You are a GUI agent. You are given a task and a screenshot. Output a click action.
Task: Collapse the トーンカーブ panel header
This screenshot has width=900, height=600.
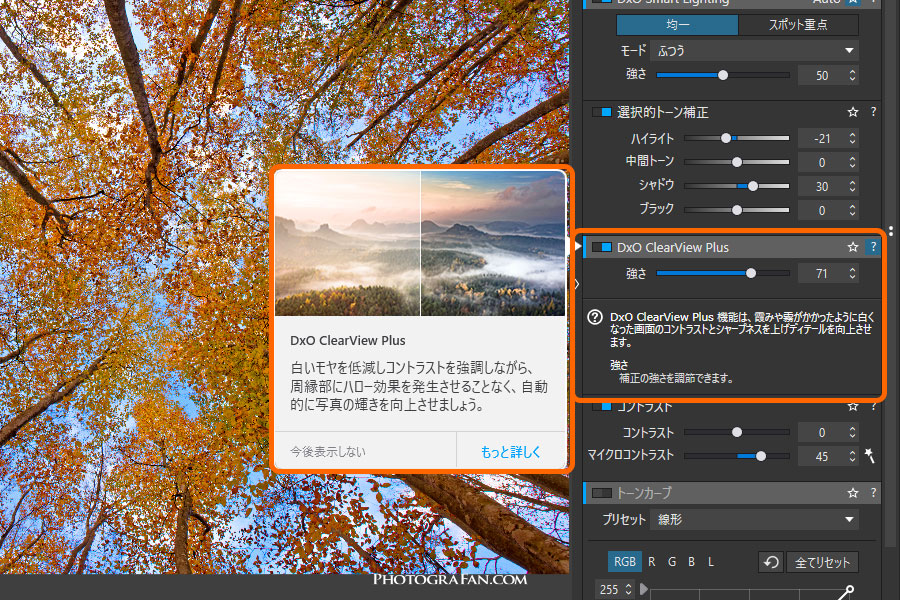732,493
